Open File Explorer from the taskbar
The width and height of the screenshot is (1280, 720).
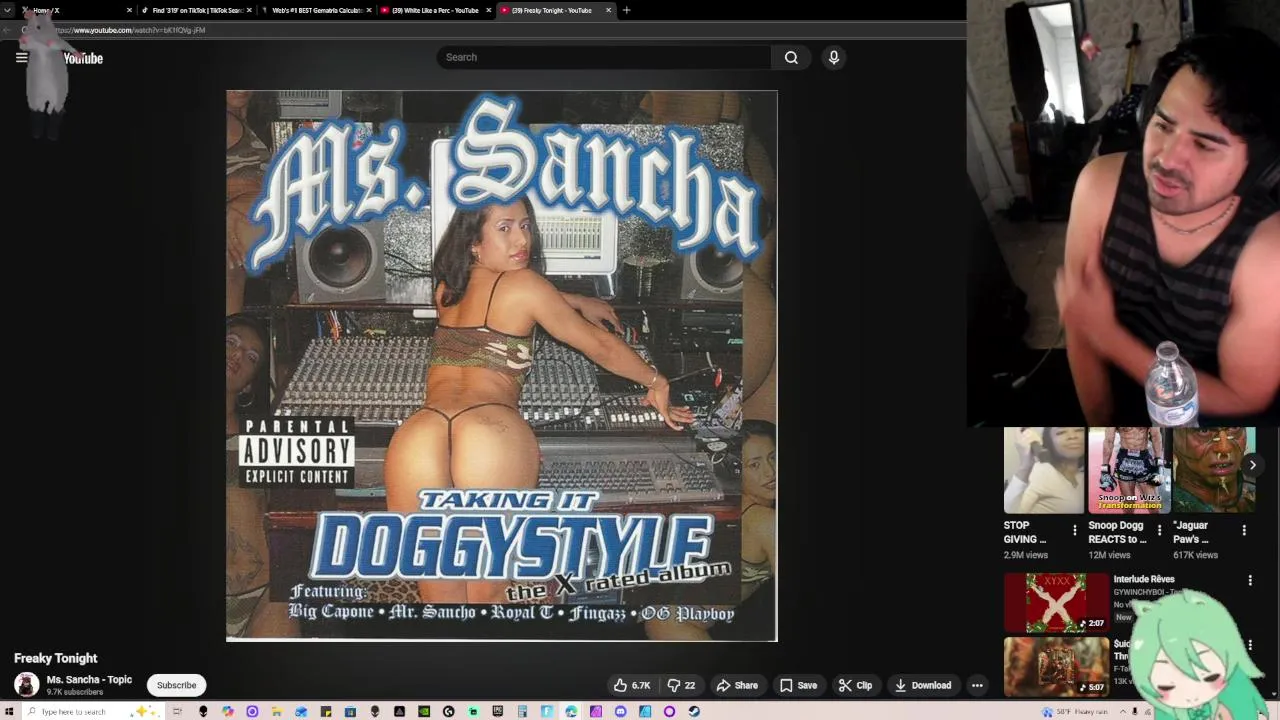coord(276,711)
